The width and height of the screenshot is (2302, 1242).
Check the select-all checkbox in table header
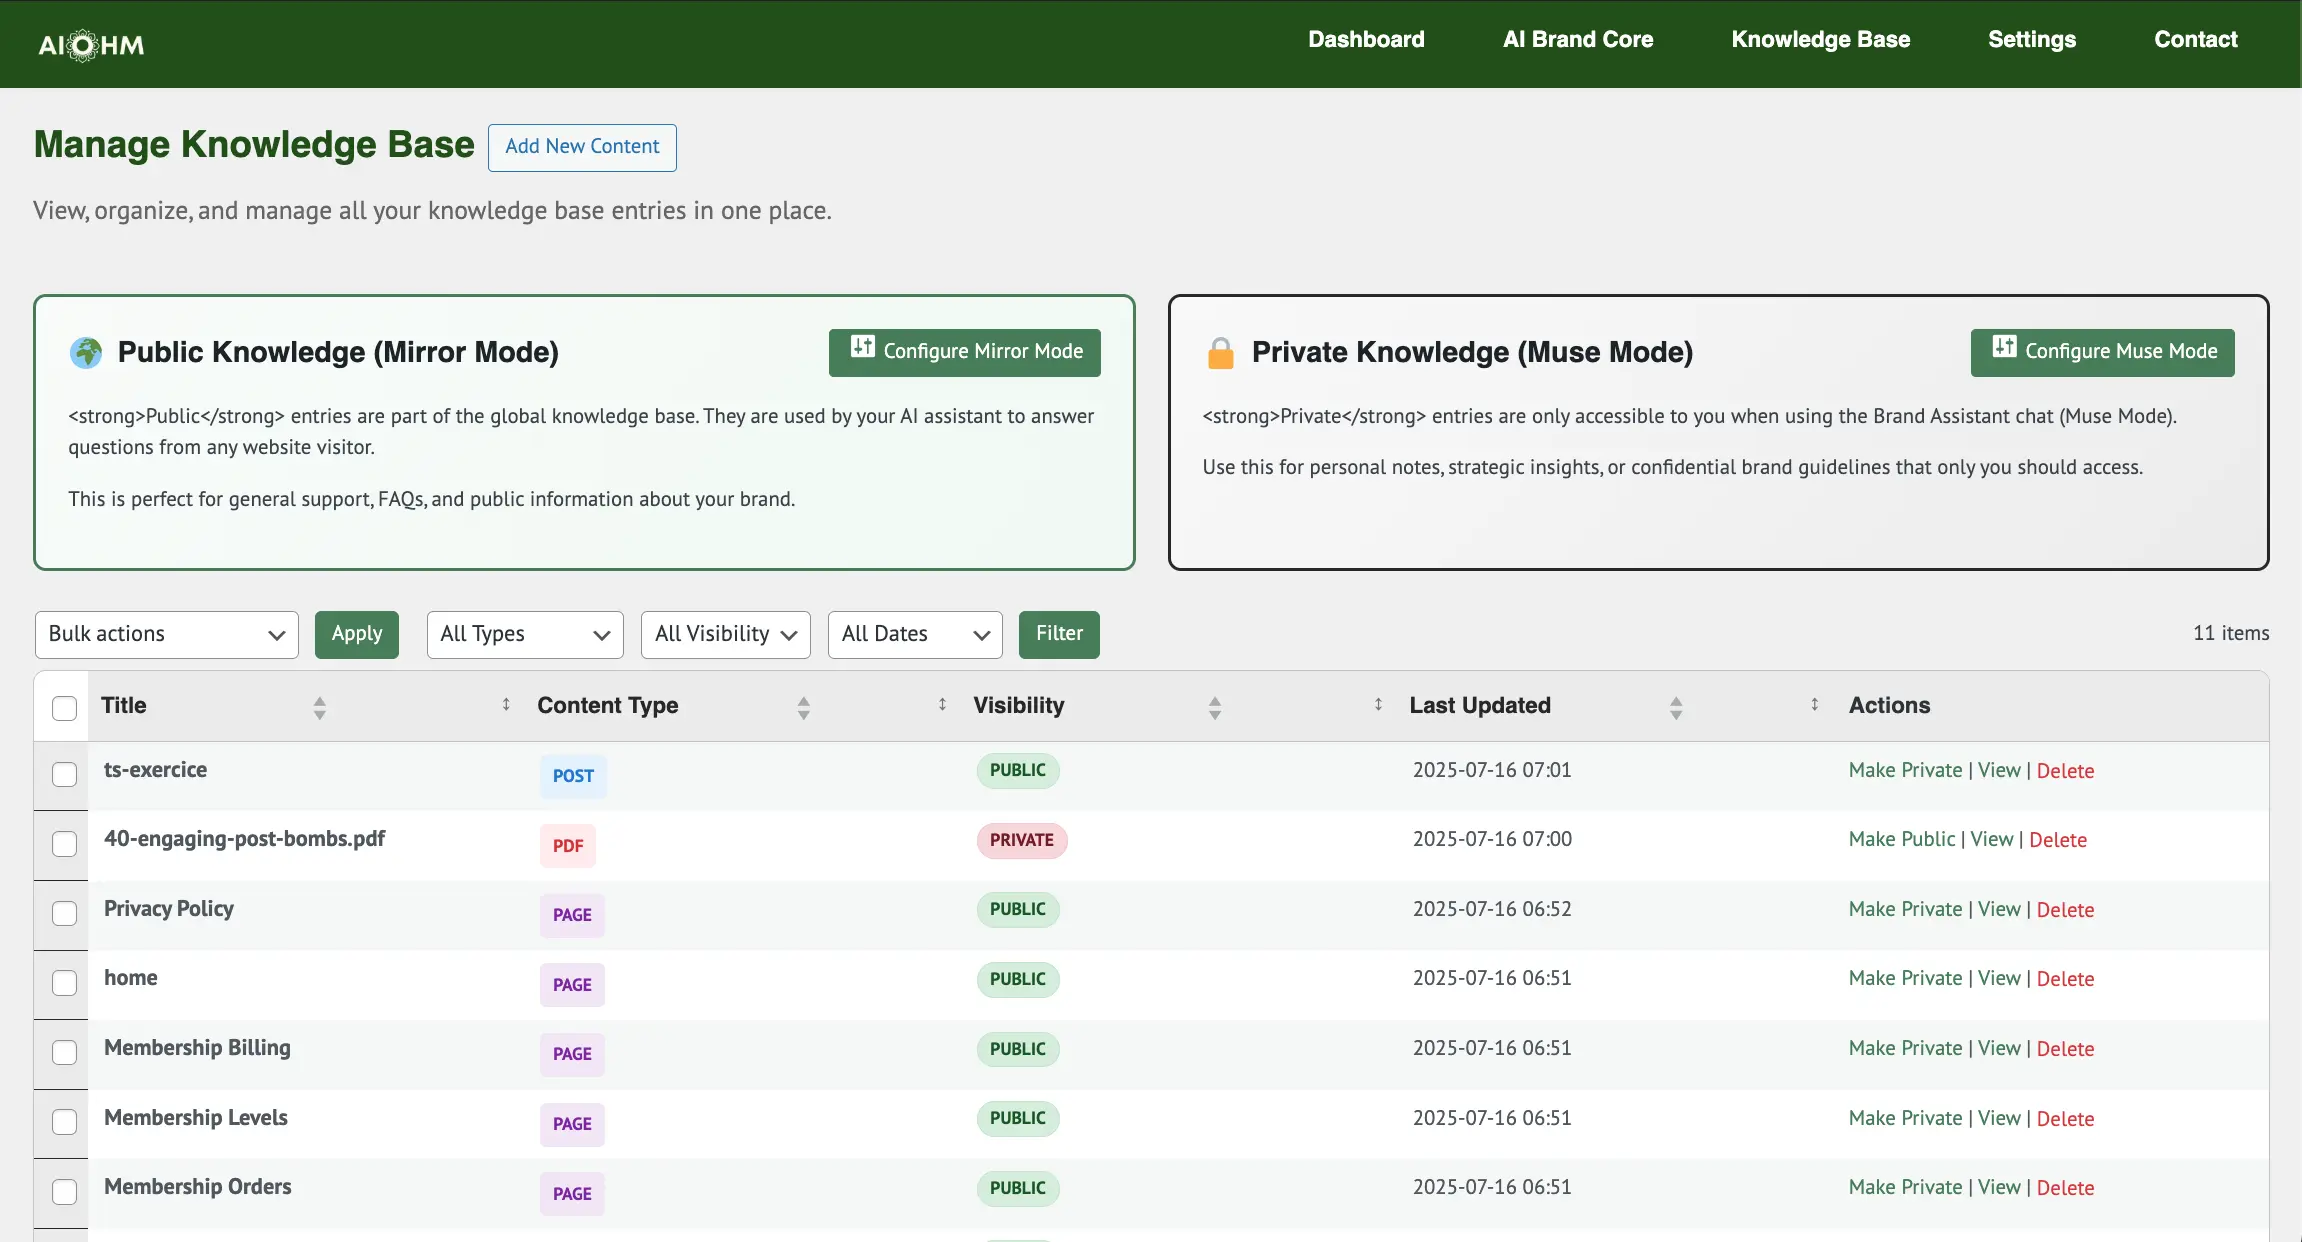coord(64,708)
